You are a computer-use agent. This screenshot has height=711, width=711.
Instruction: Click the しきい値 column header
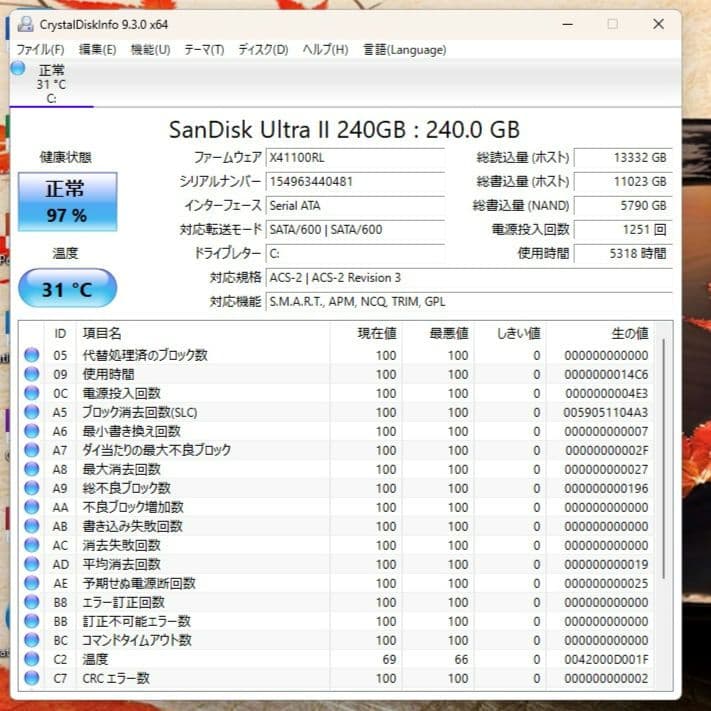510,334
